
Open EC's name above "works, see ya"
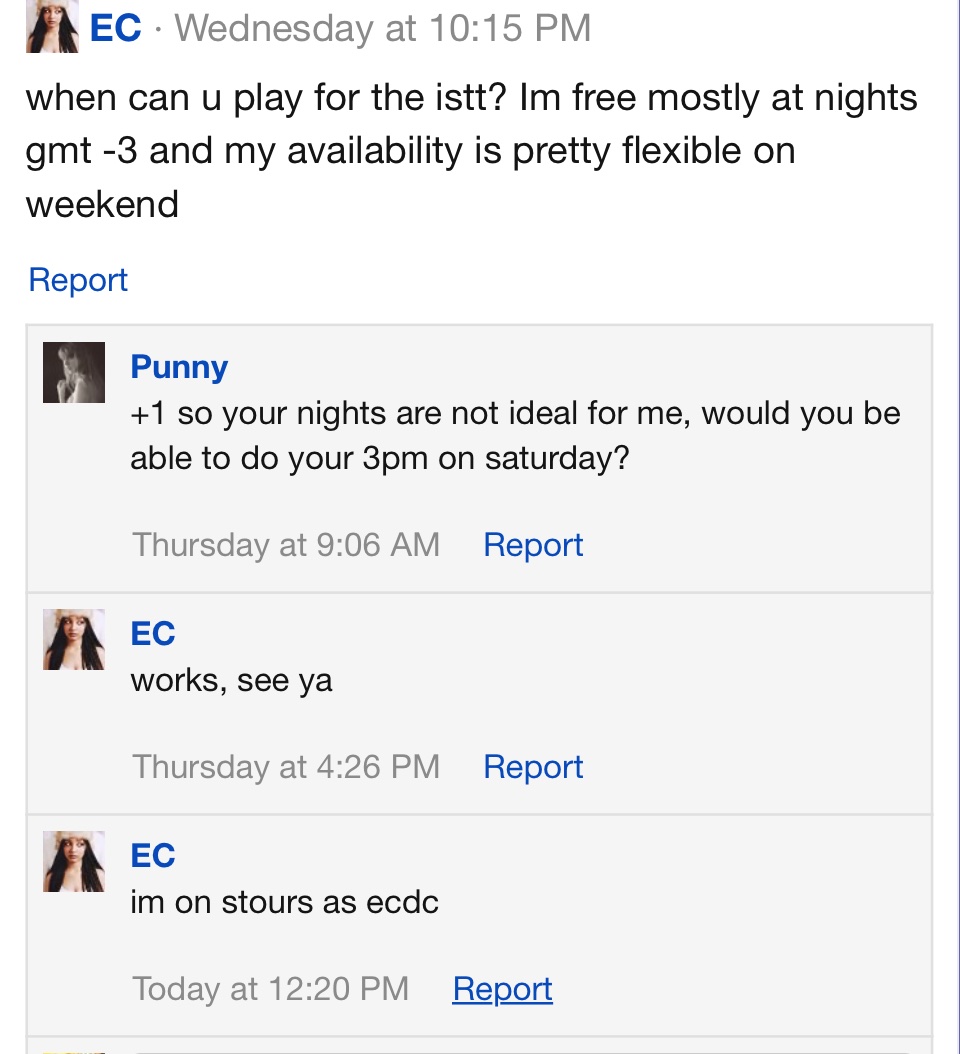153,633
